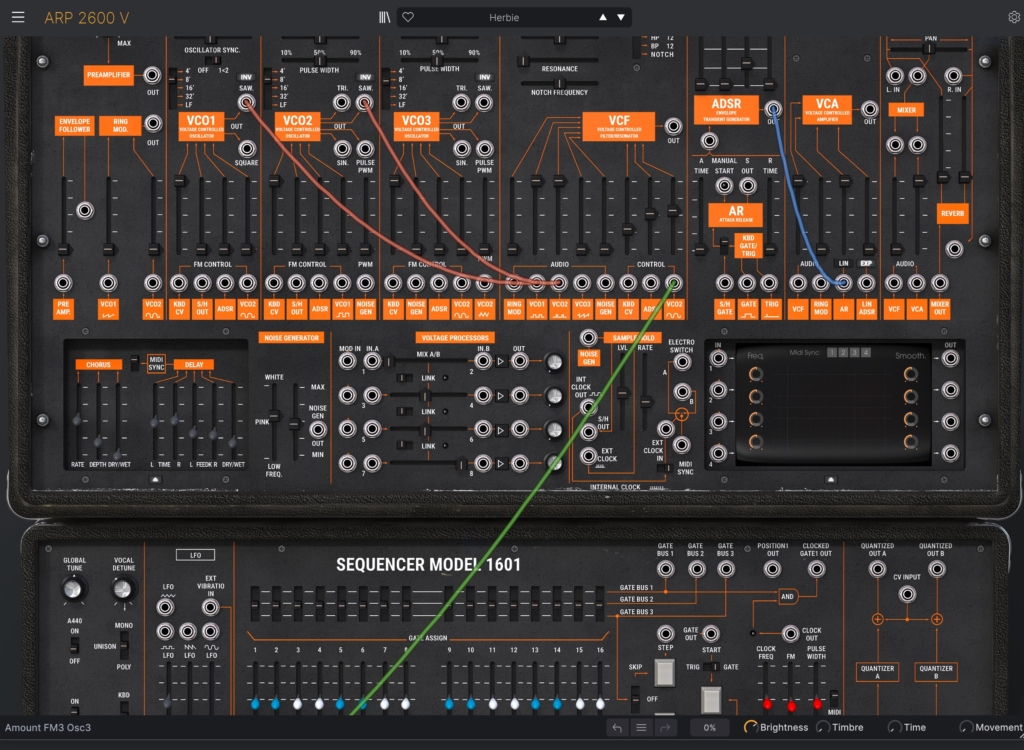Toggle the chorus/delay MIDI Sync switch

135,362
